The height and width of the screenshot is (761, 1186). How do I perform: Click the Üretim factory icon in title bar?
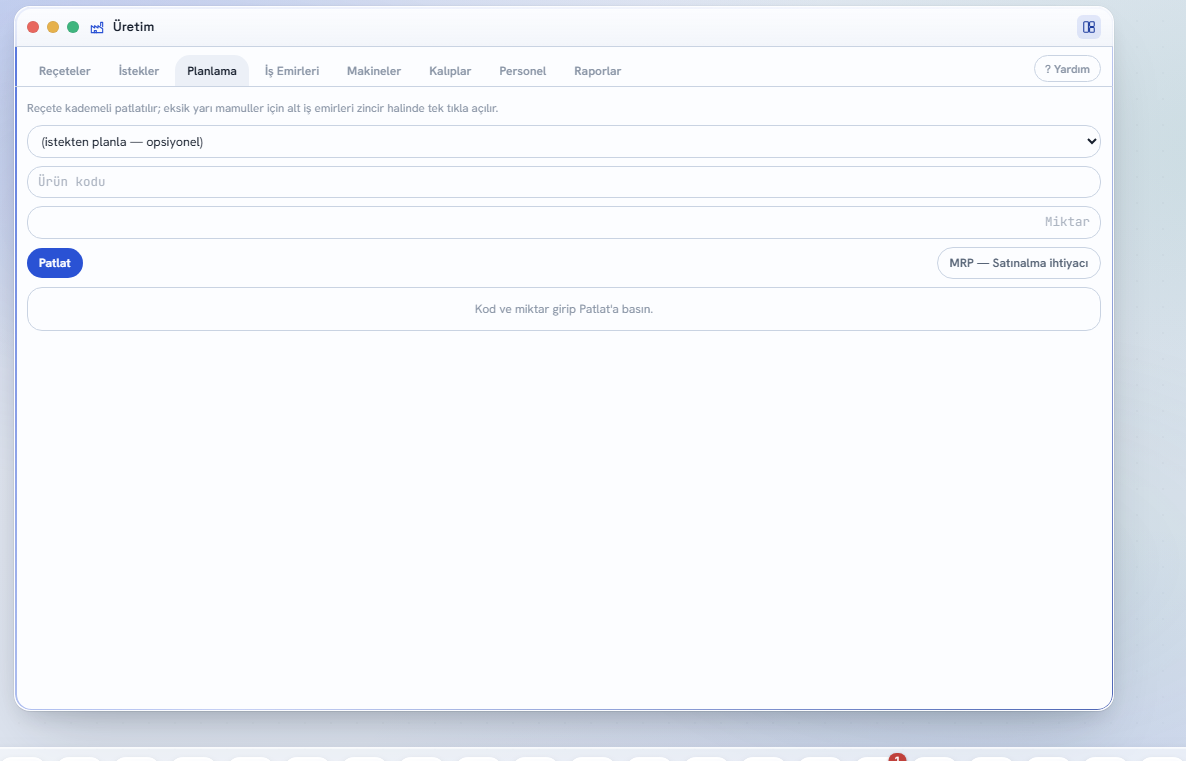coord(97,27)
